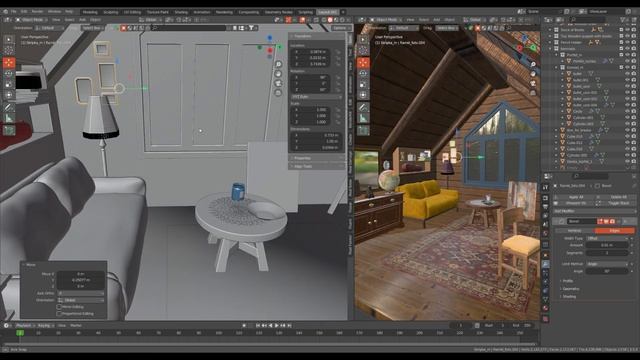Select the Rotate tool in right rendered viewport
This screenshot has width=640, height=360.
pyautogui.click(x=363, y=73)
